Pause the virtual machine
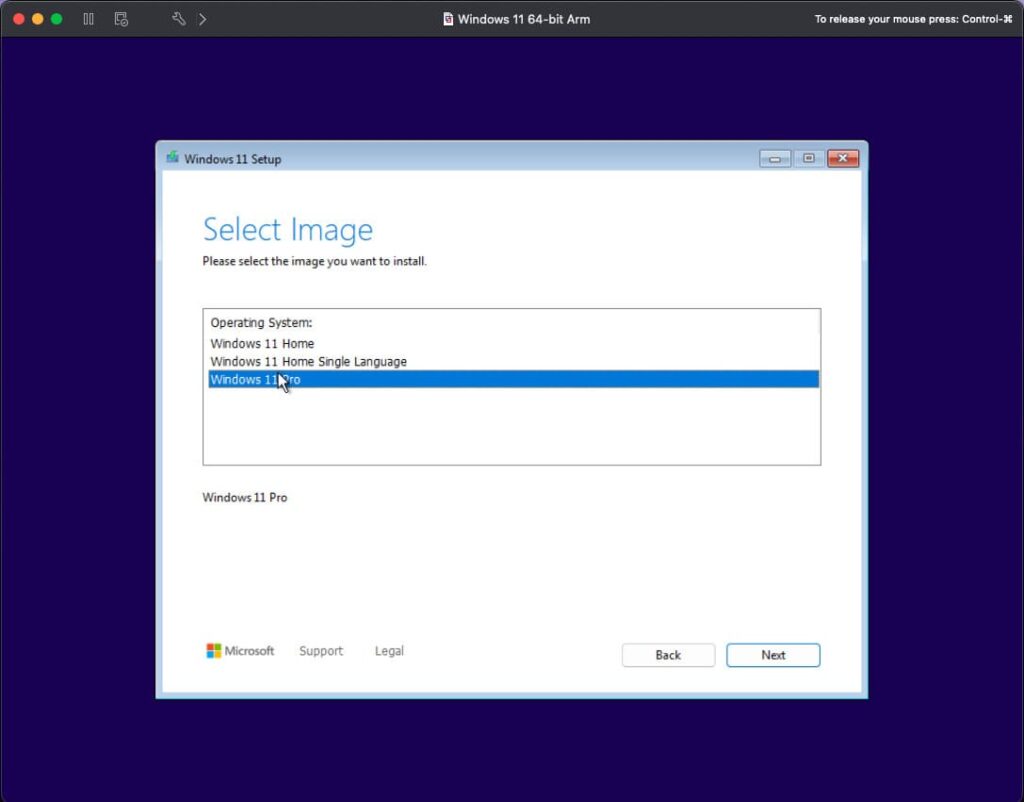This screenshot has height=802, width=1024. coord(89,19)
